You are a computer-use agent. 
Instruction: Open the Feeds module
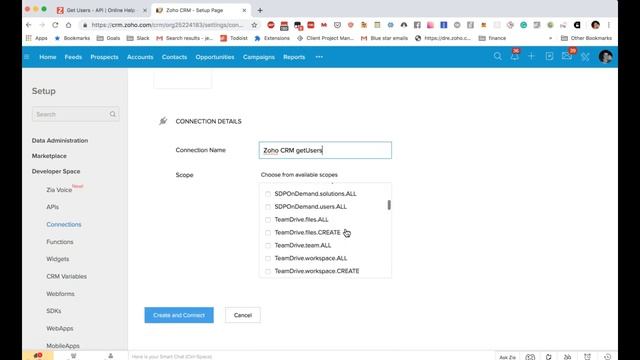point(73,57)
